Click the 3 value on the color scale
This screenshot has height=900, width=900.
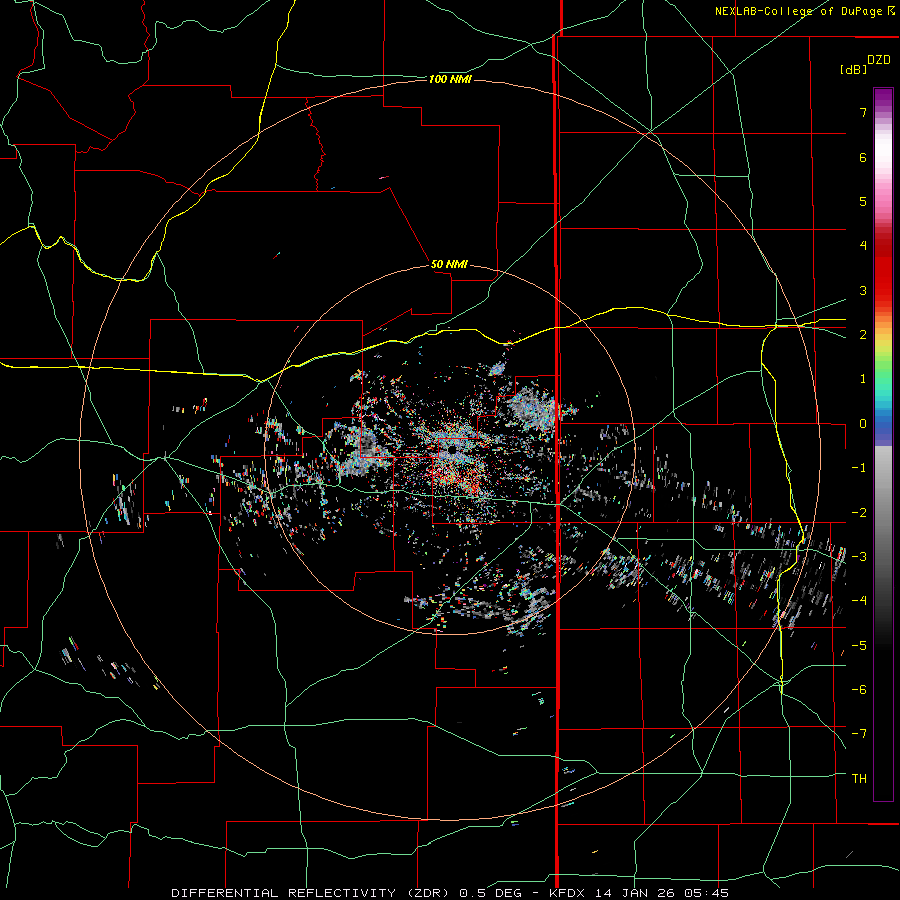(863, 290)
